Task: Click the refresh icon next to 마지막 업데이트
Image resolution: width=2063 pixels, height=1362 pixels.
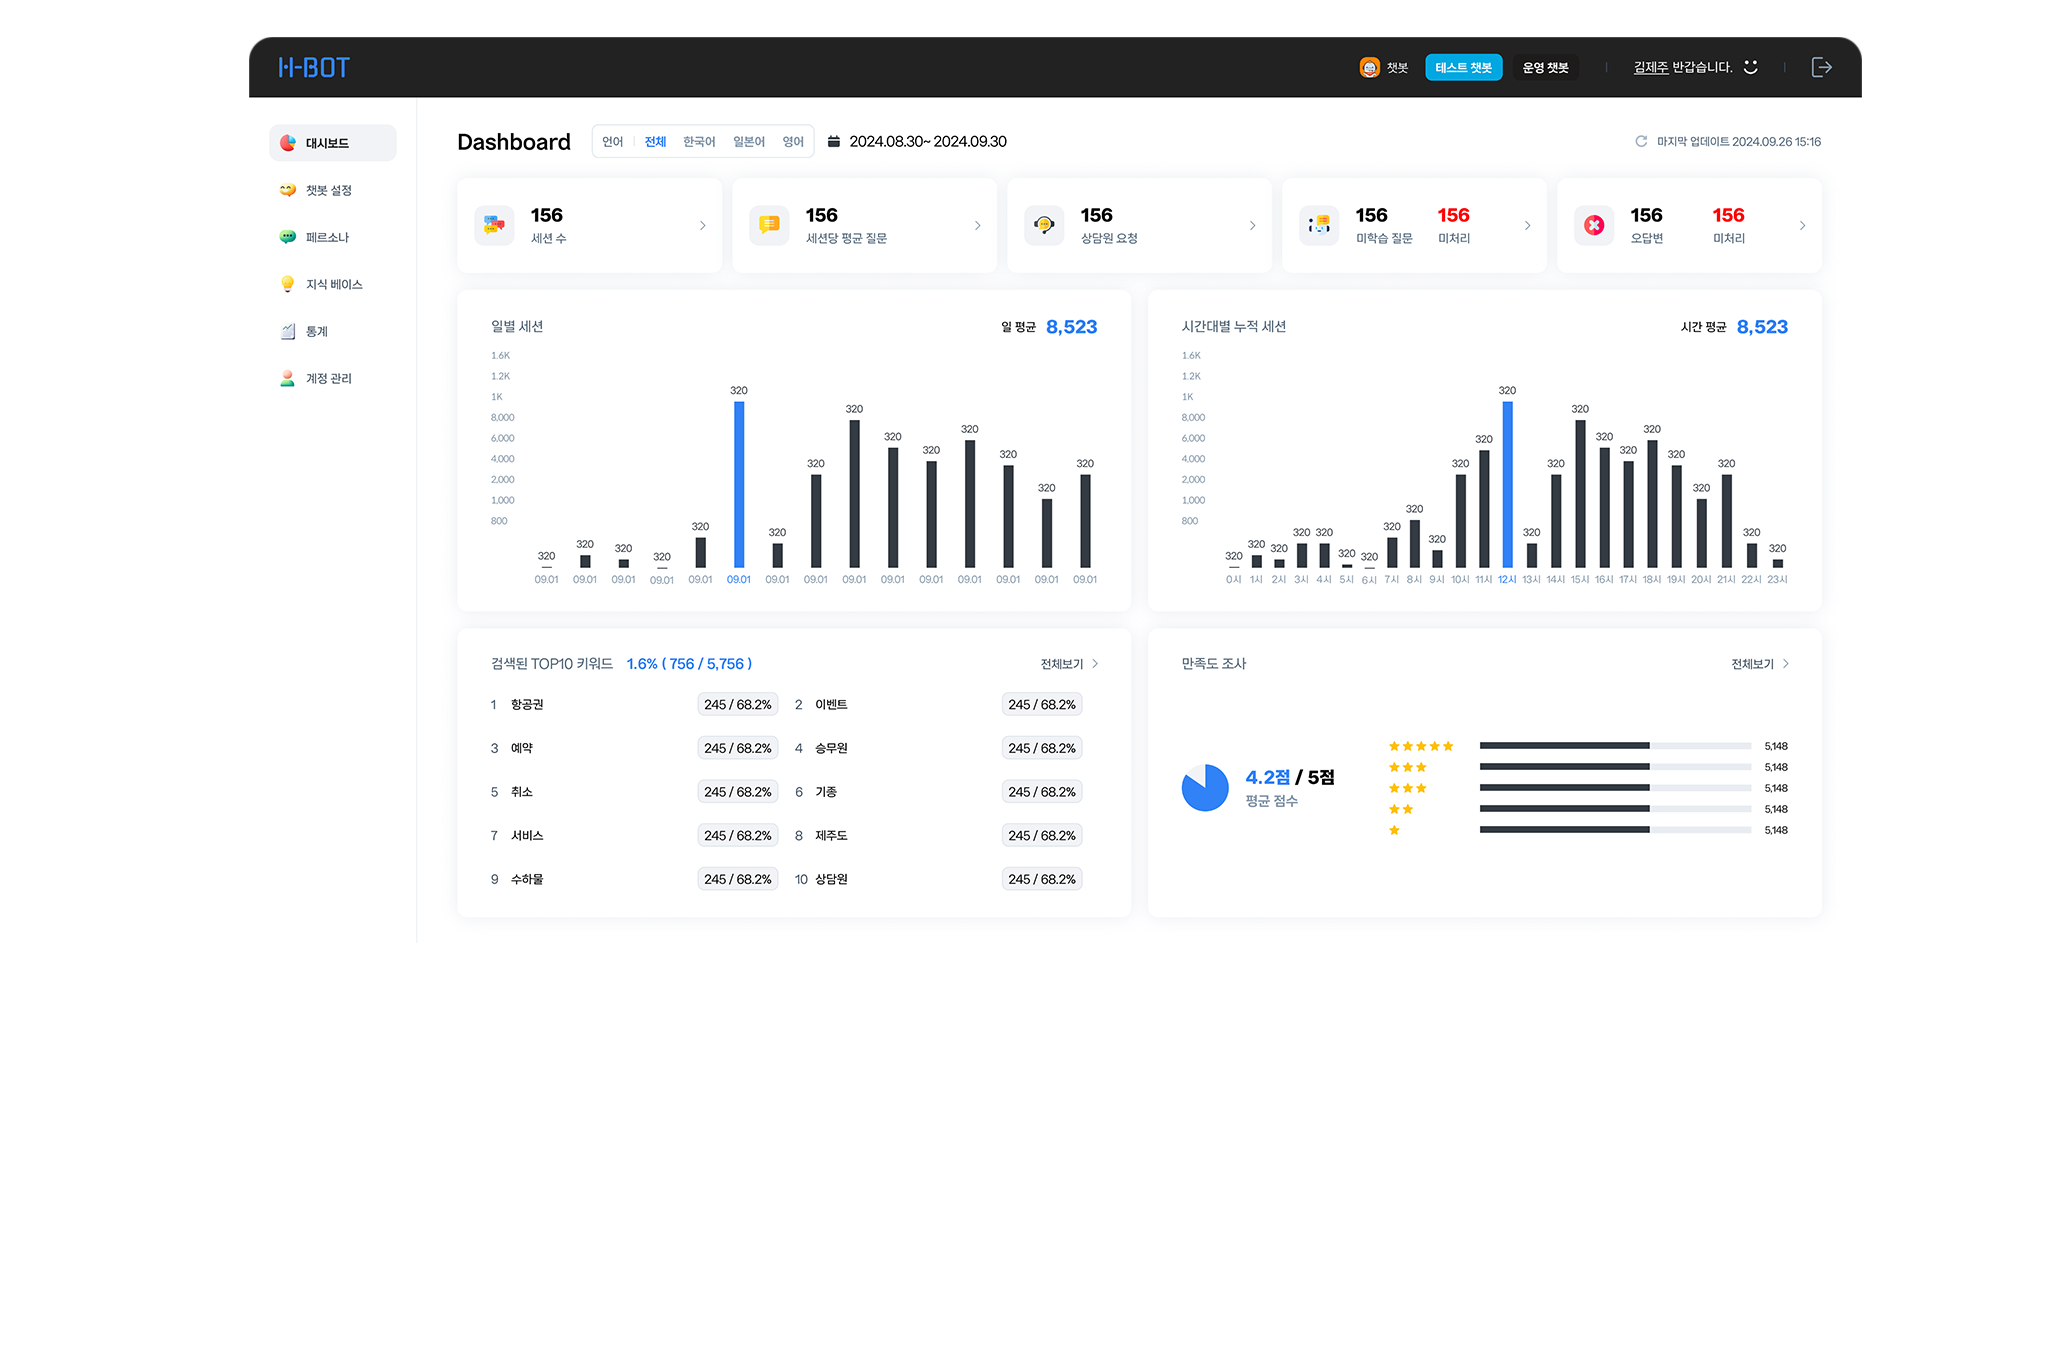Action: [1640, 141]
